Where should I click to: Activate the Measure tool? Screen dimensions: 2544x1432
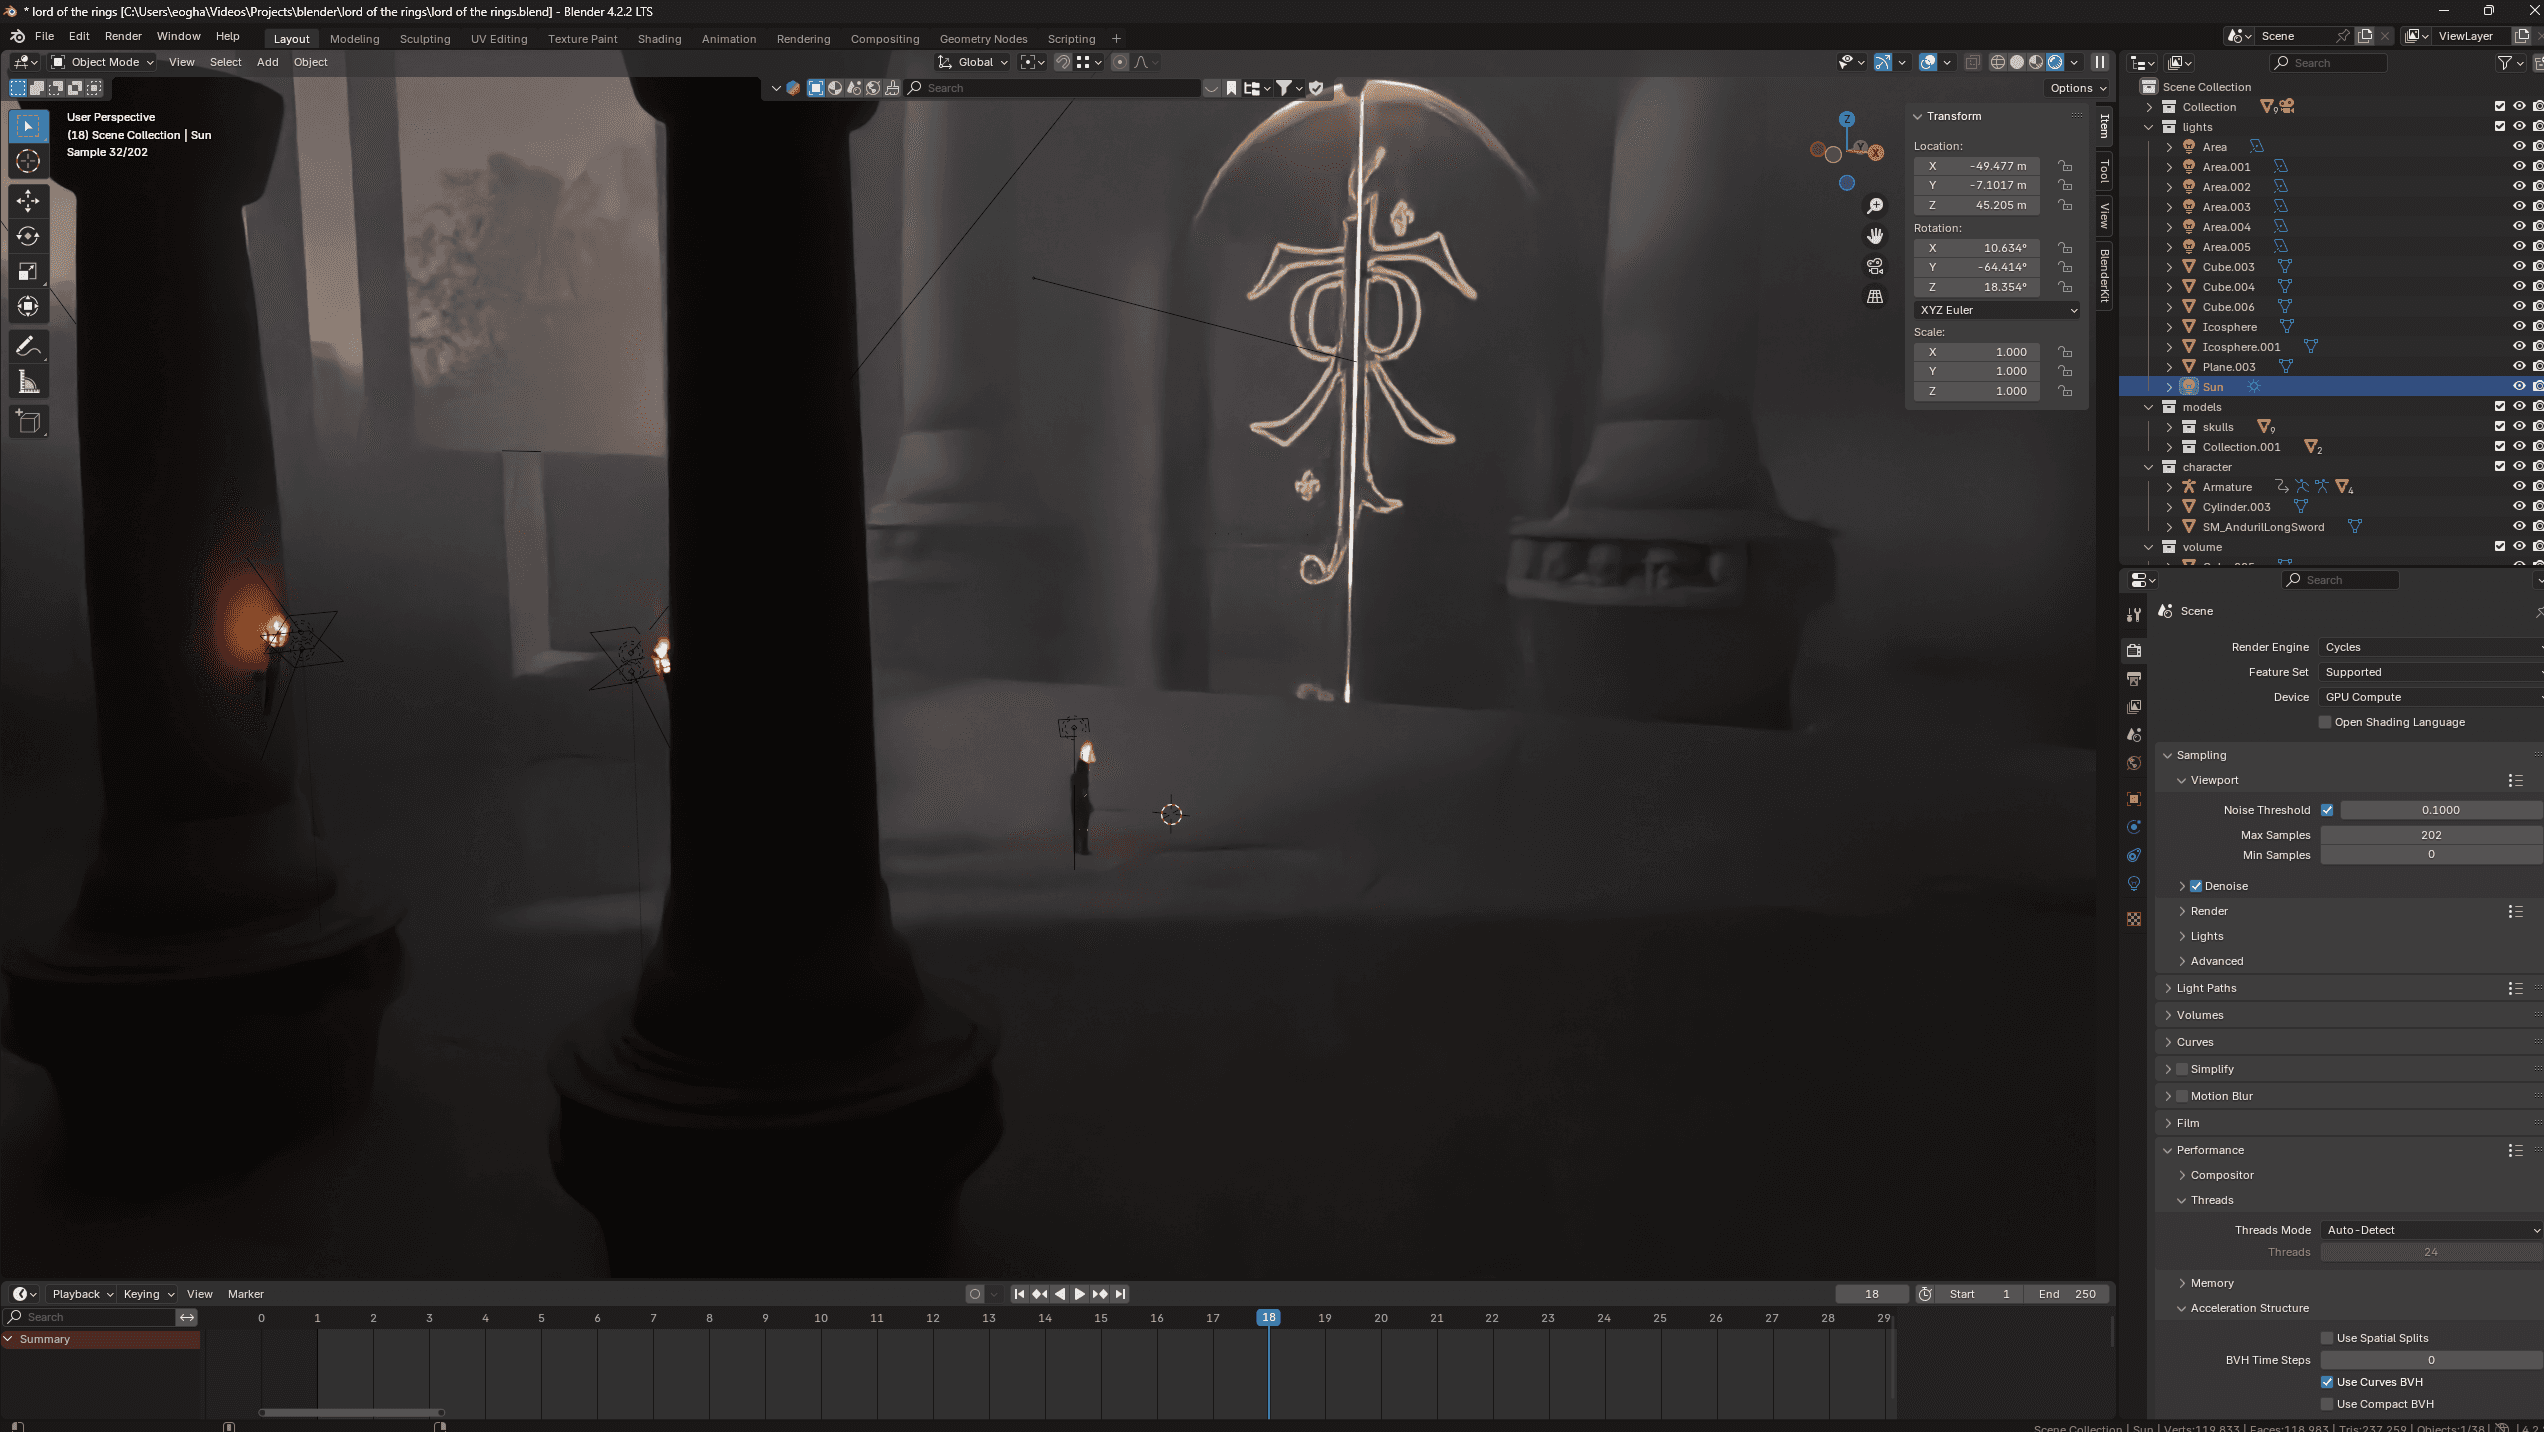click(x=28, y=382)
